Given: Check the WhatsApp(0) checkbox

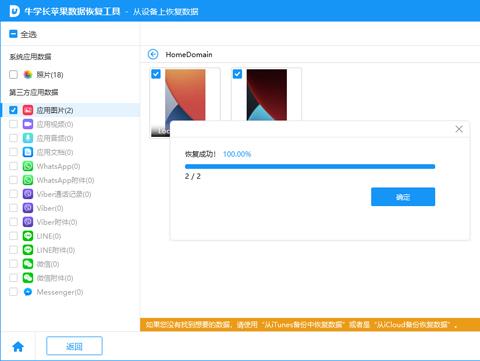Looking at the screenshot, I should point(13,166).
